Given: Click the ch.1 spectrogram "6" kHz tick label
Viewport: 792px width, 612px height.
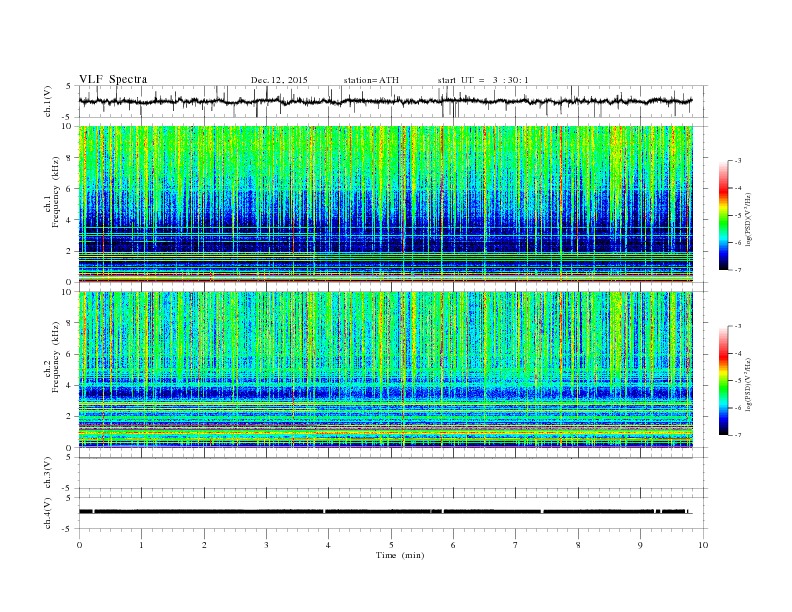Looking at the screenshot, I should click(70, 189).
